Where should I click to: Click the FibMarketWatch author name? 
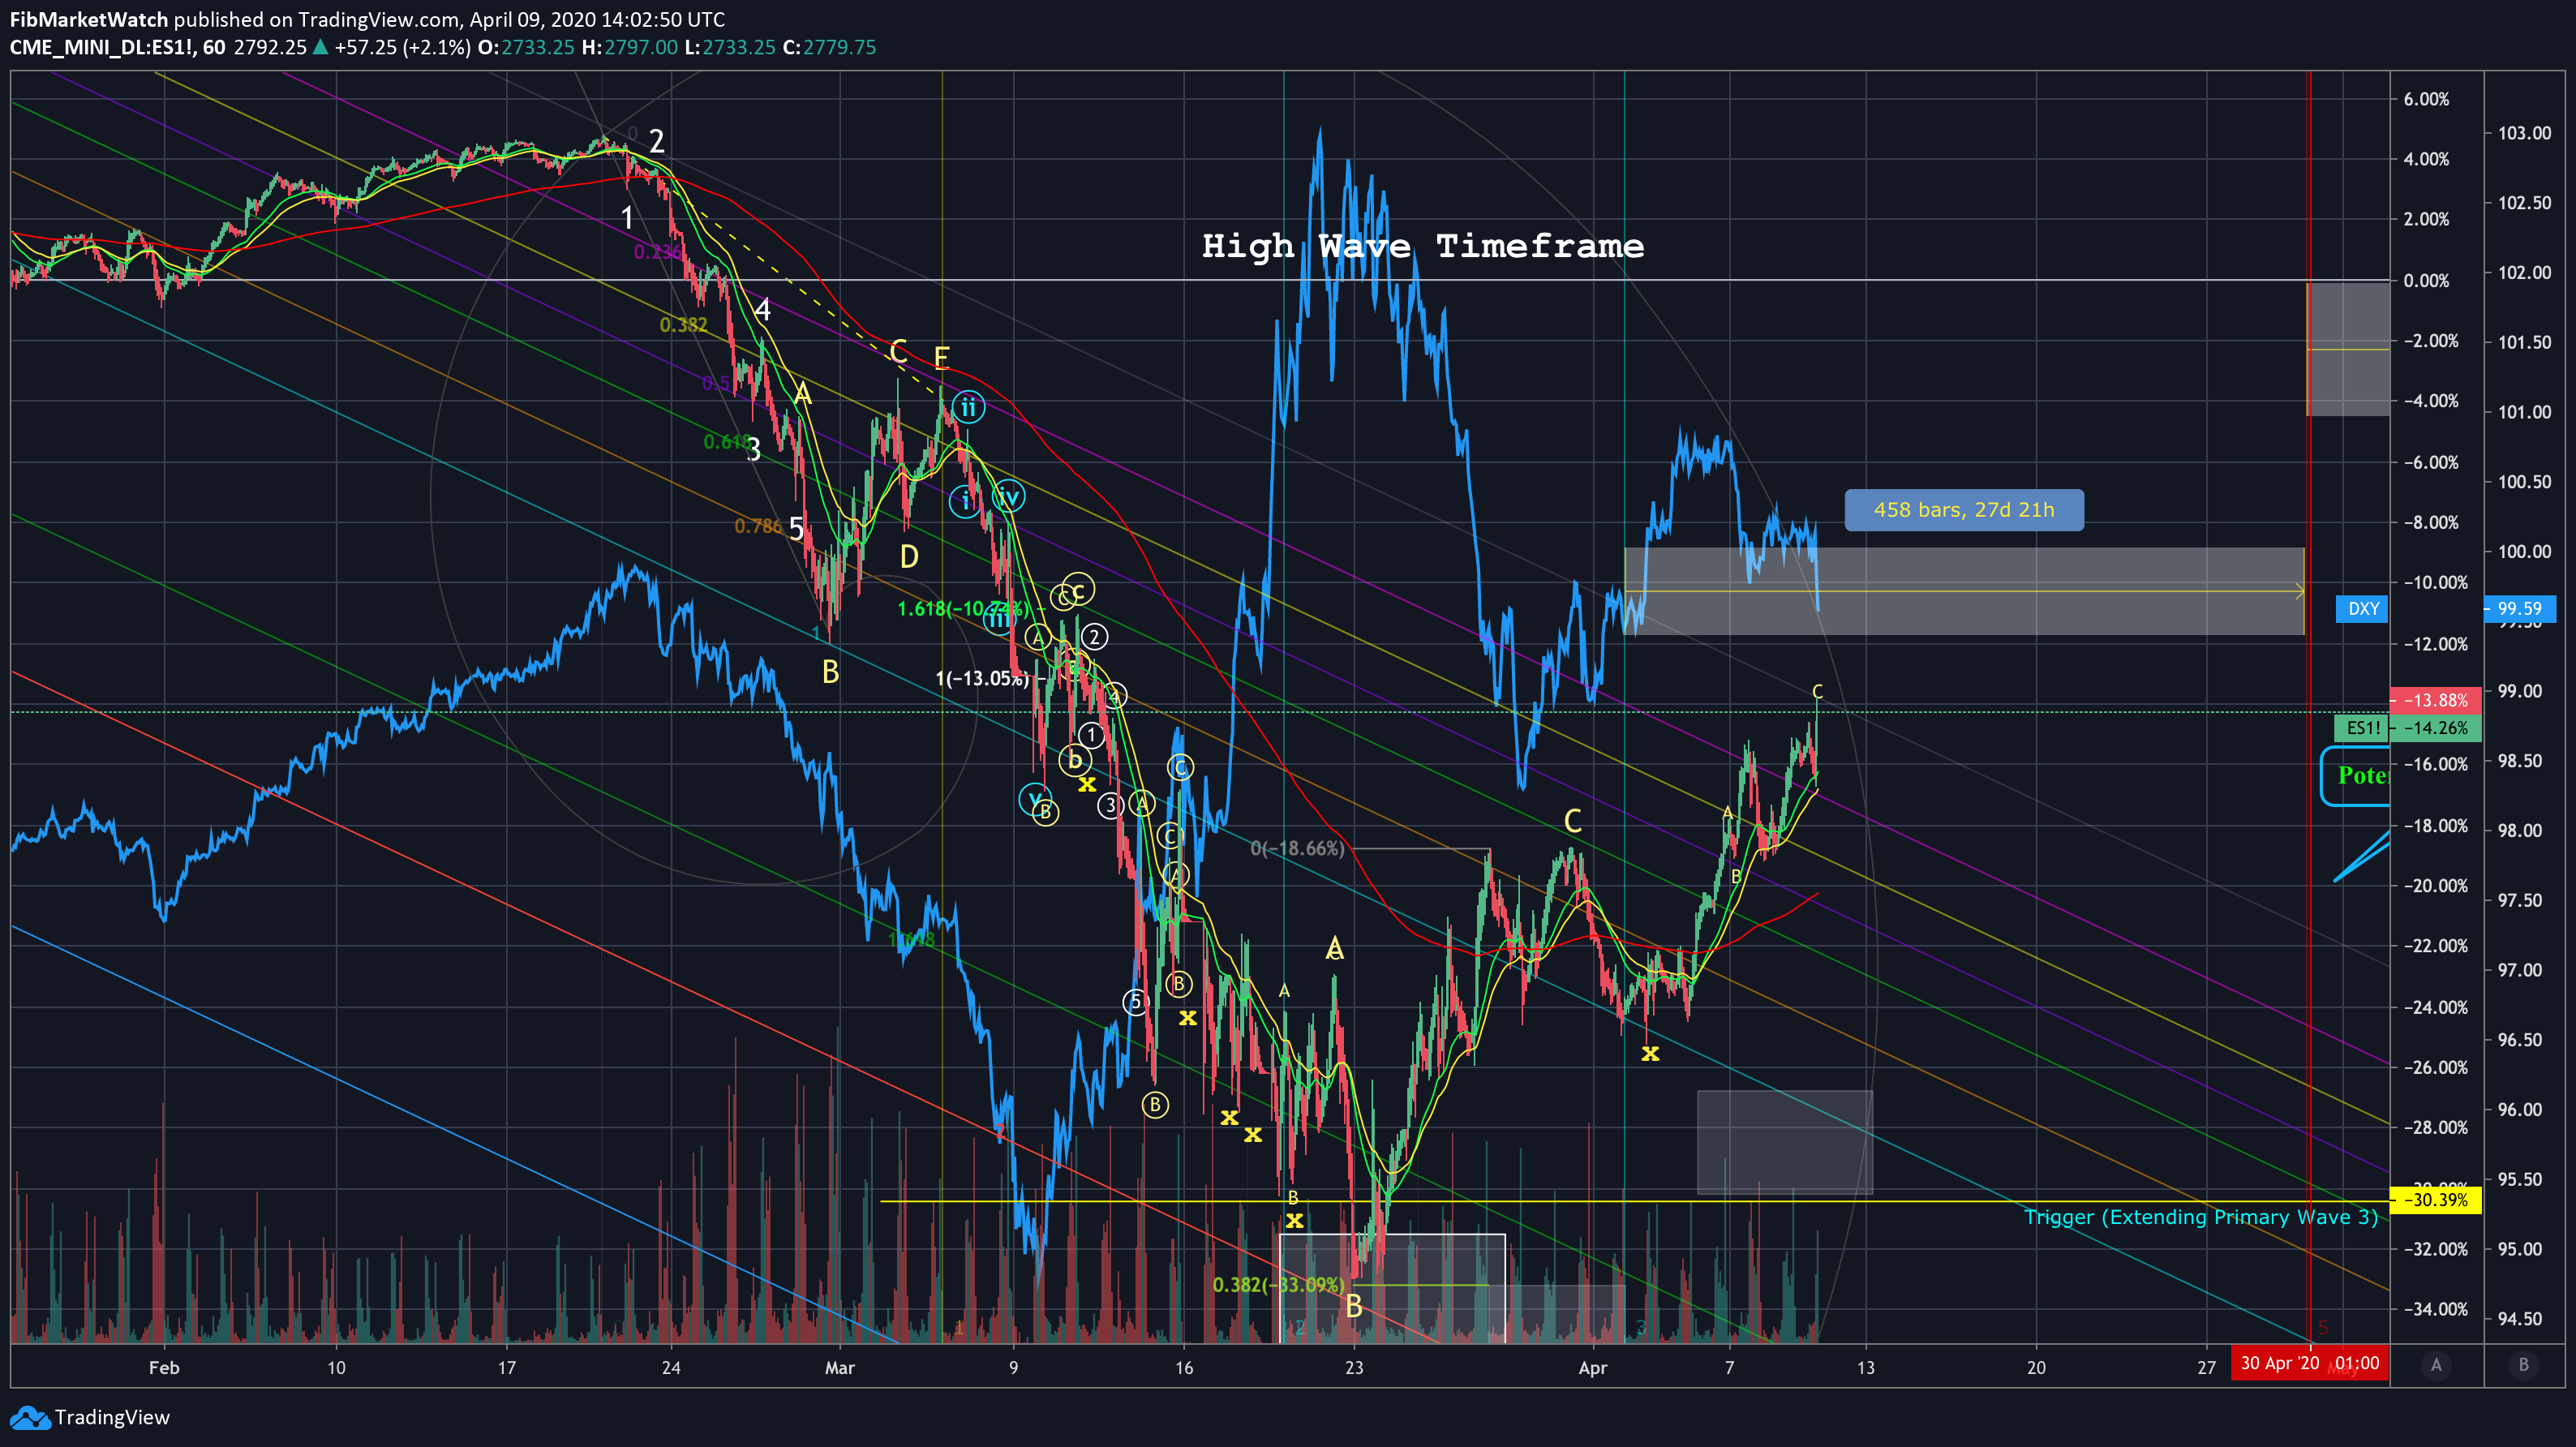pos(89,19)
